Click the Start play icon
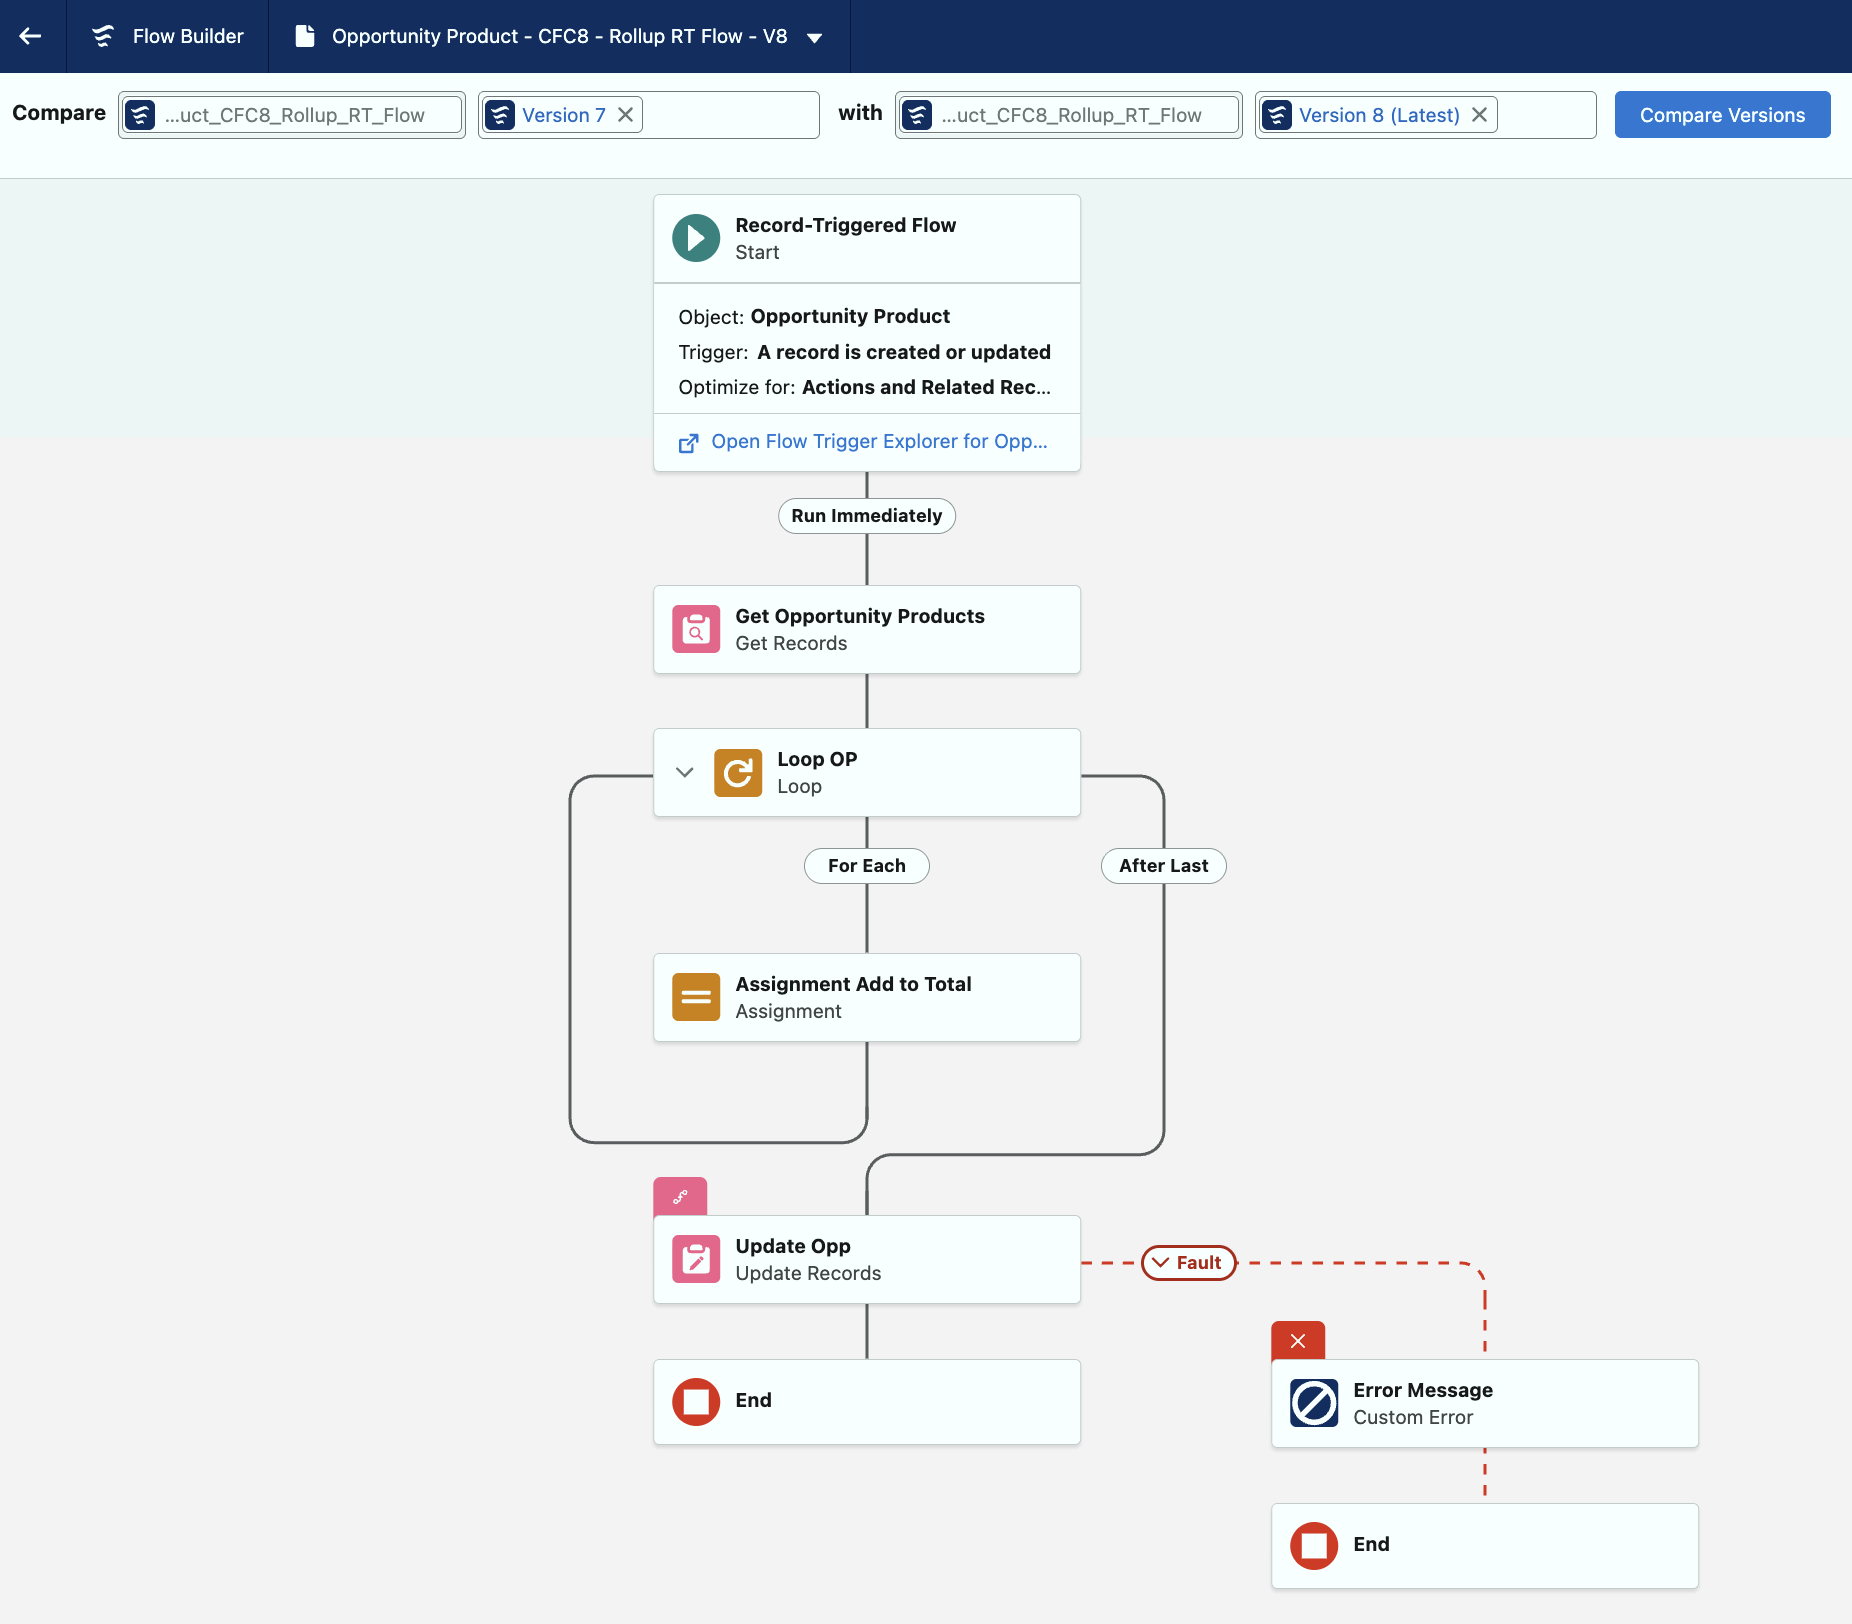The height and width of the screenshot is (1624, 1852). coord(696,238)
